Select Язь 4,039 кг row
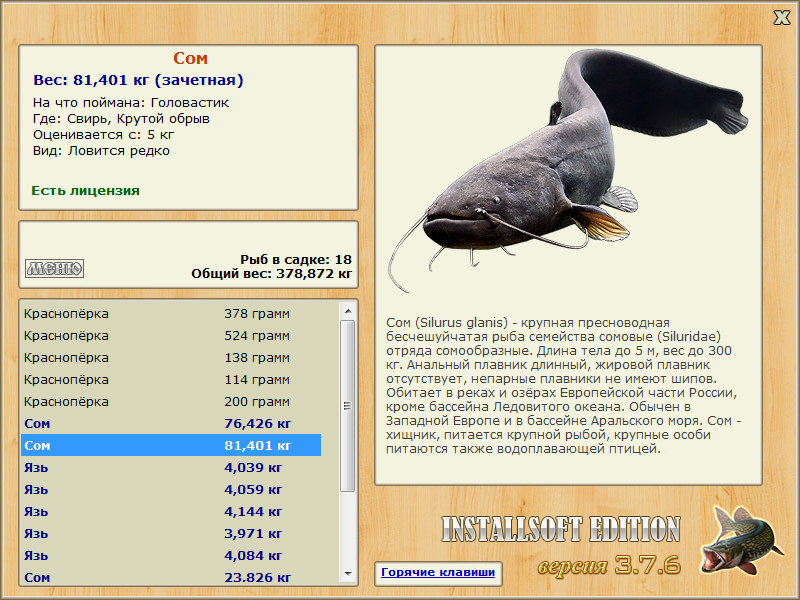This screenshot has width=800, height=600. click(171, 467)
